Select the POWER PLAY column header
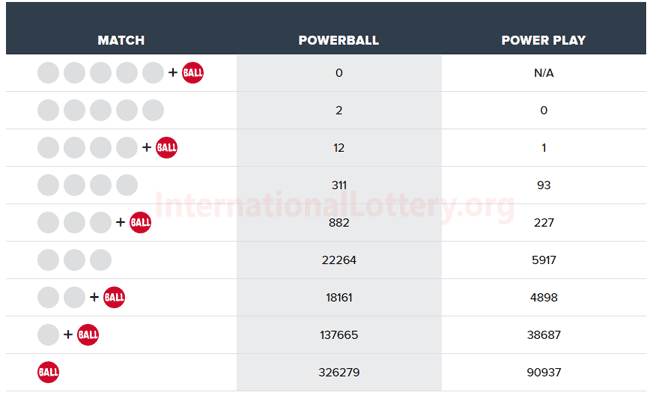 point(543,40)
